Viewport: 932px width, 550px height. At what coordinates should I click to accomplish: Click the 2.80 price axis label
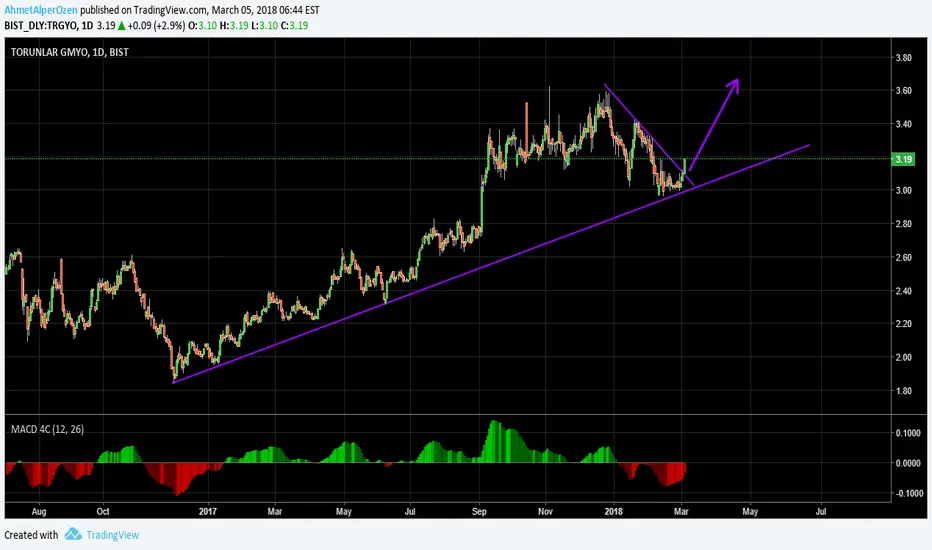(x=903, y=224)
